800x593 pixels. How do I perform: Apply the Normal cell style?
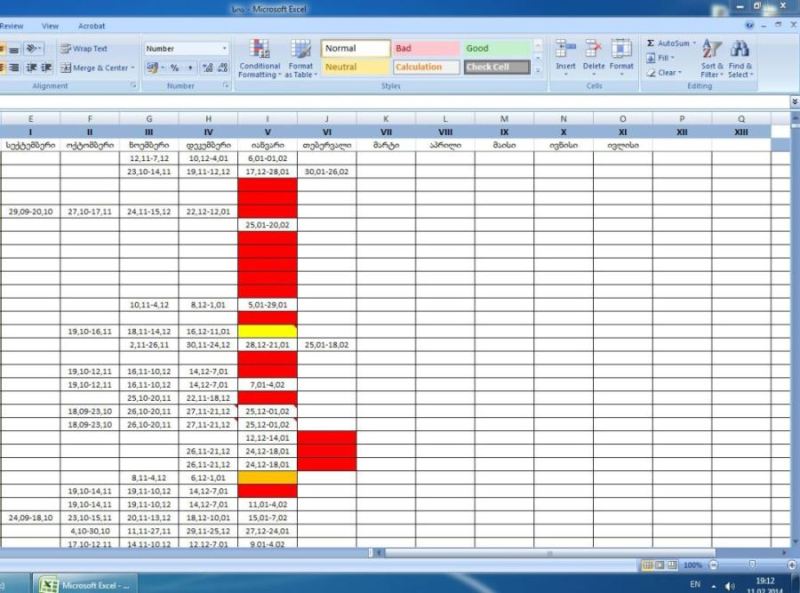[x=356, y=48]
